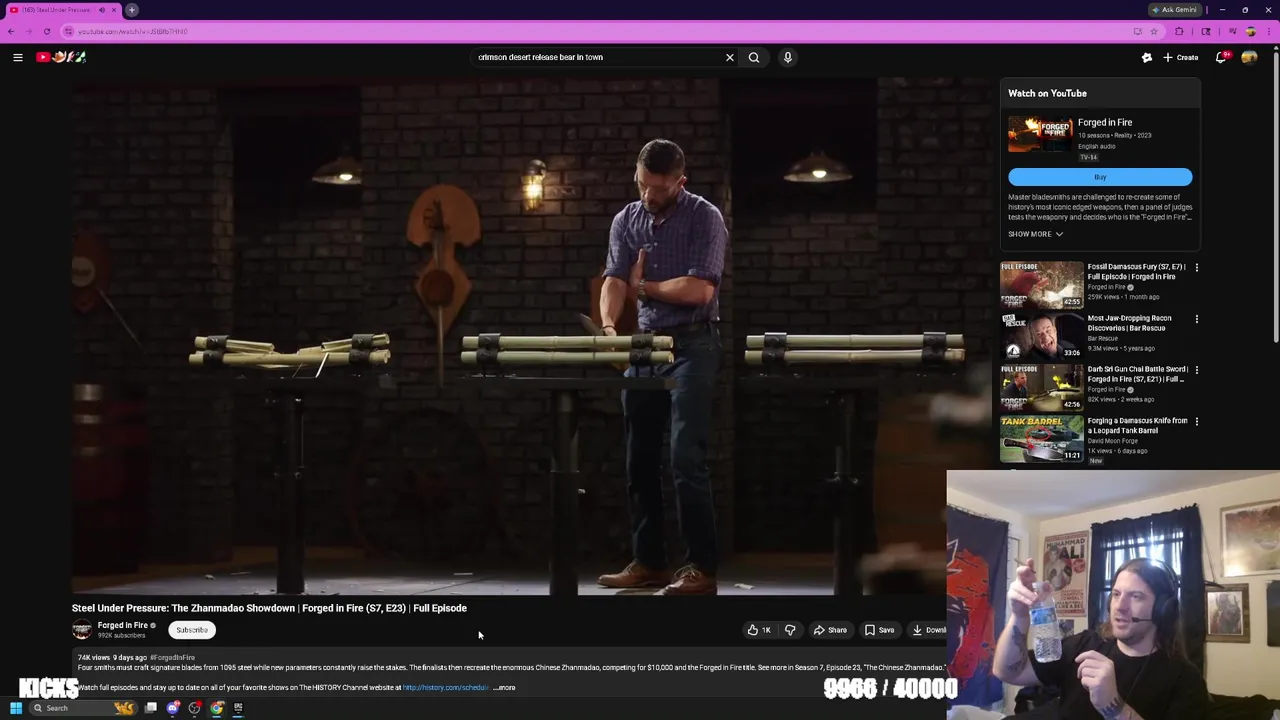Click the Ask Gemini button
Screen dimensions: 1280x720
(x=1175, y=10)
